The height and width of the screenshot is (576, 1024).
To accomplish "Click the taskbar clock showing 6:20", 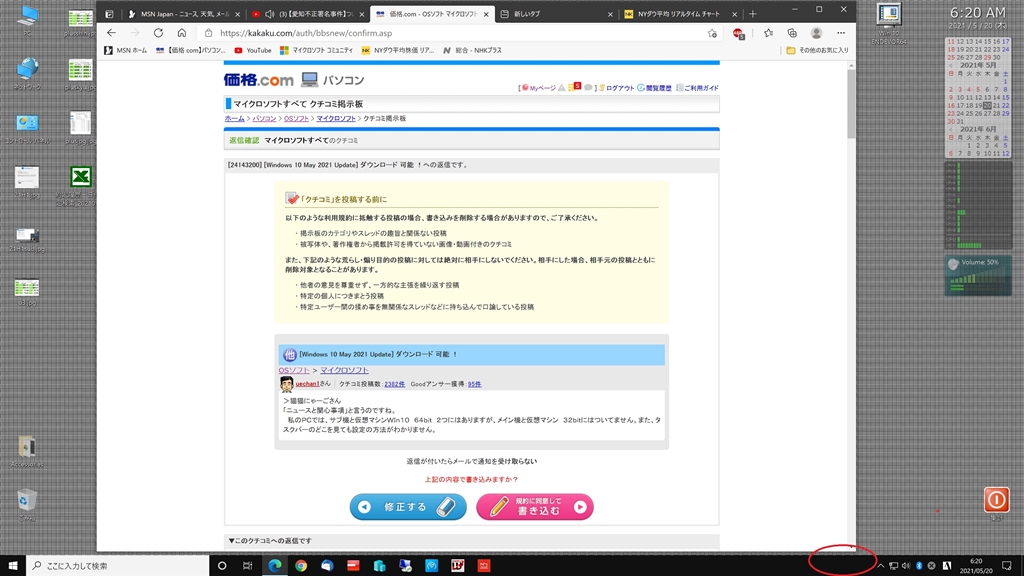I will 976,566.
